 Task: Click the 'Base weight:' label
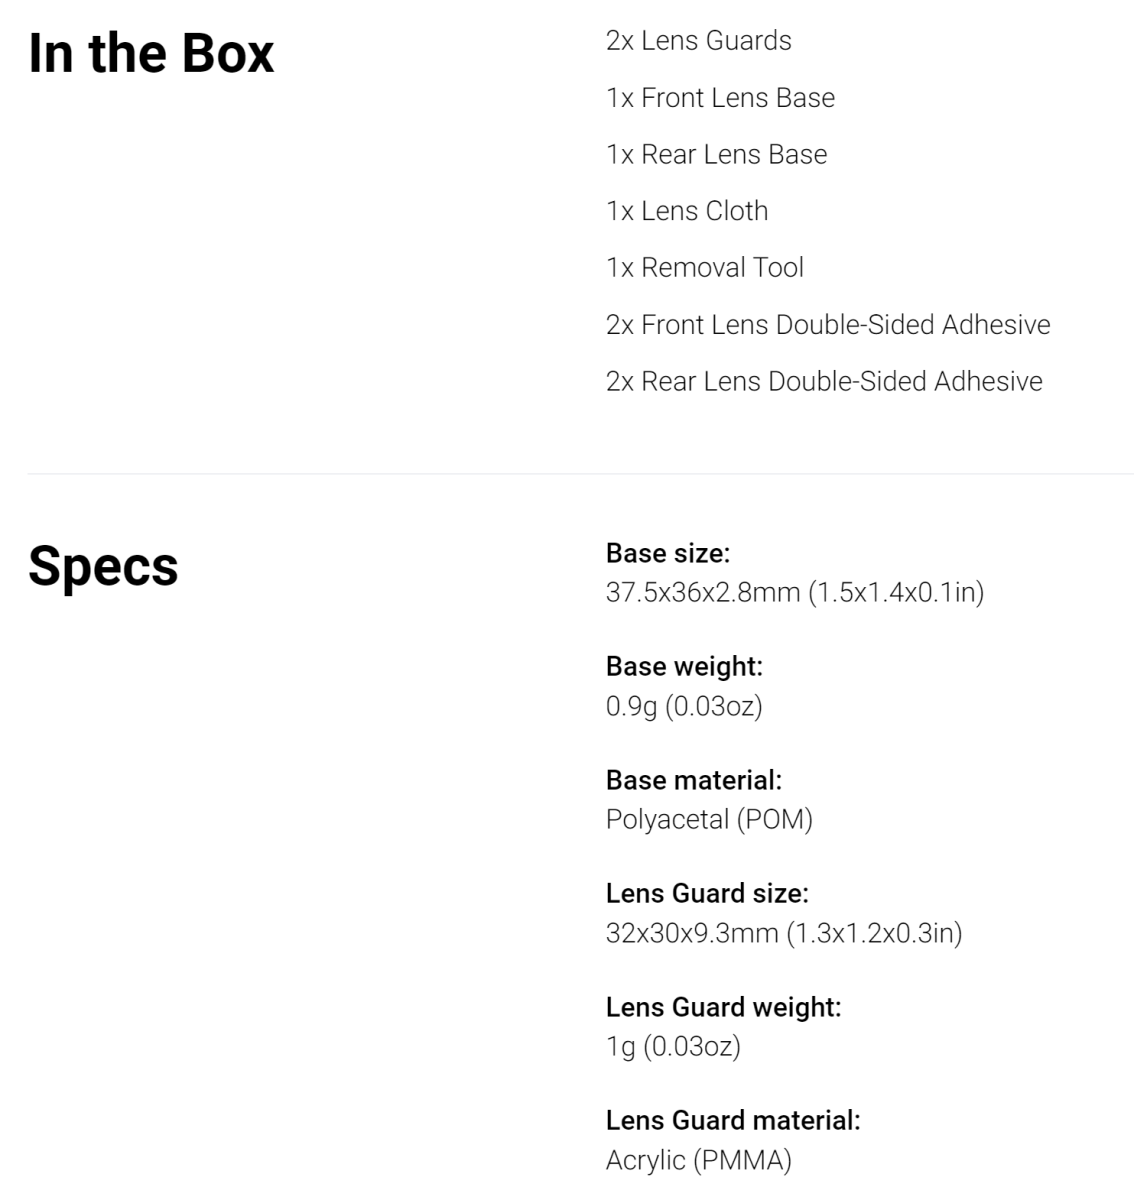(x=684, y=666)
